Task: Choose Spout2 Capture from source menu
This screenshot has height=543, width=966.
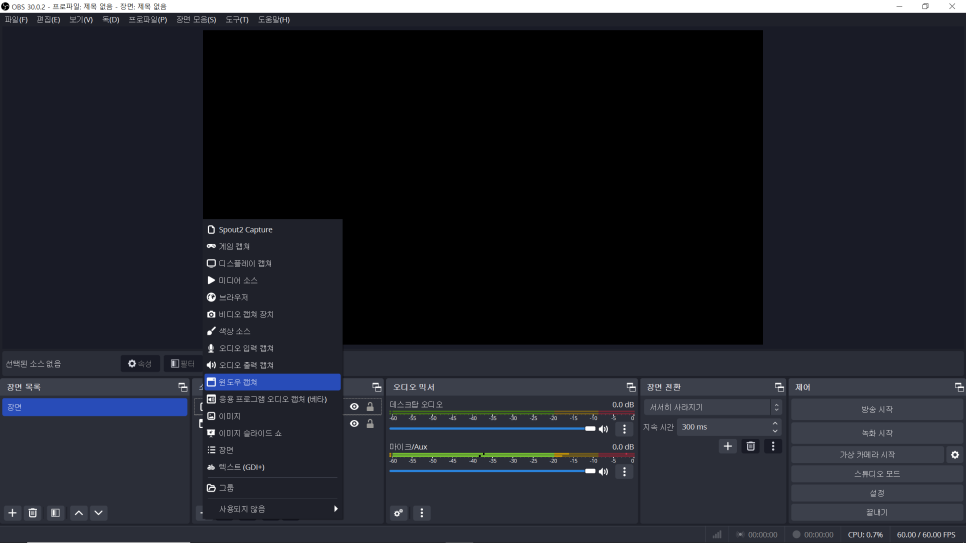Action: click(x=272, y=229)
